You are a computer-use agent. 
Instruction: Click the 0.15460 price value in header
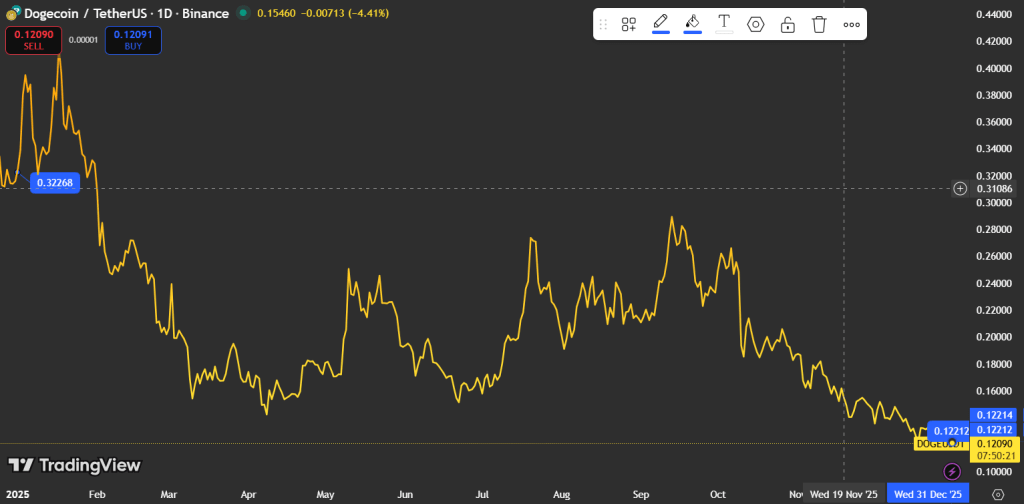tap(274, 13)
